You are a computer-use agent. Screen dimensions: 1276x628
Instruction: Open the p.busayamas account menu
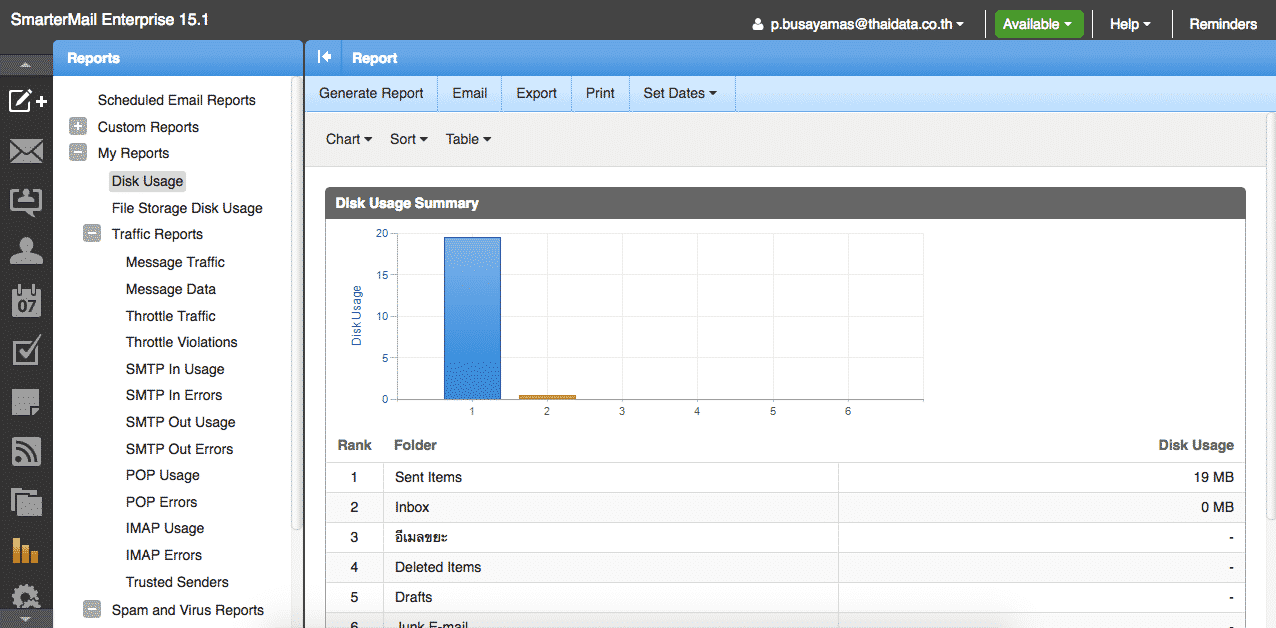point(867,24)
